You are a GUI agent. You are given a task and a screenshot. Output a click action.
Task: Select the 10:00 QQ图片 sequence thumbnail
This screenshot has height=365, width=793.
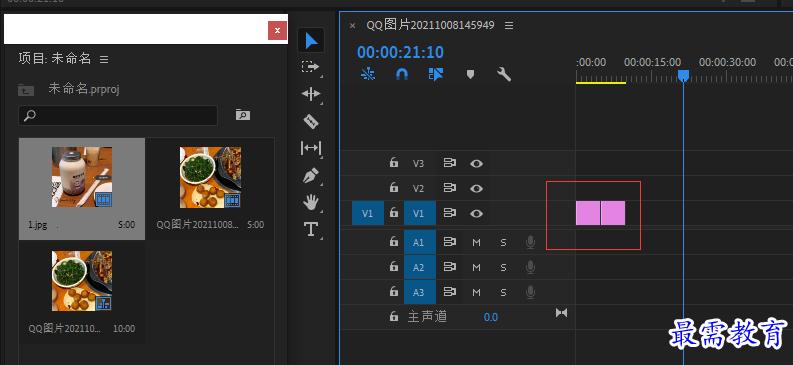coord(82,281)
